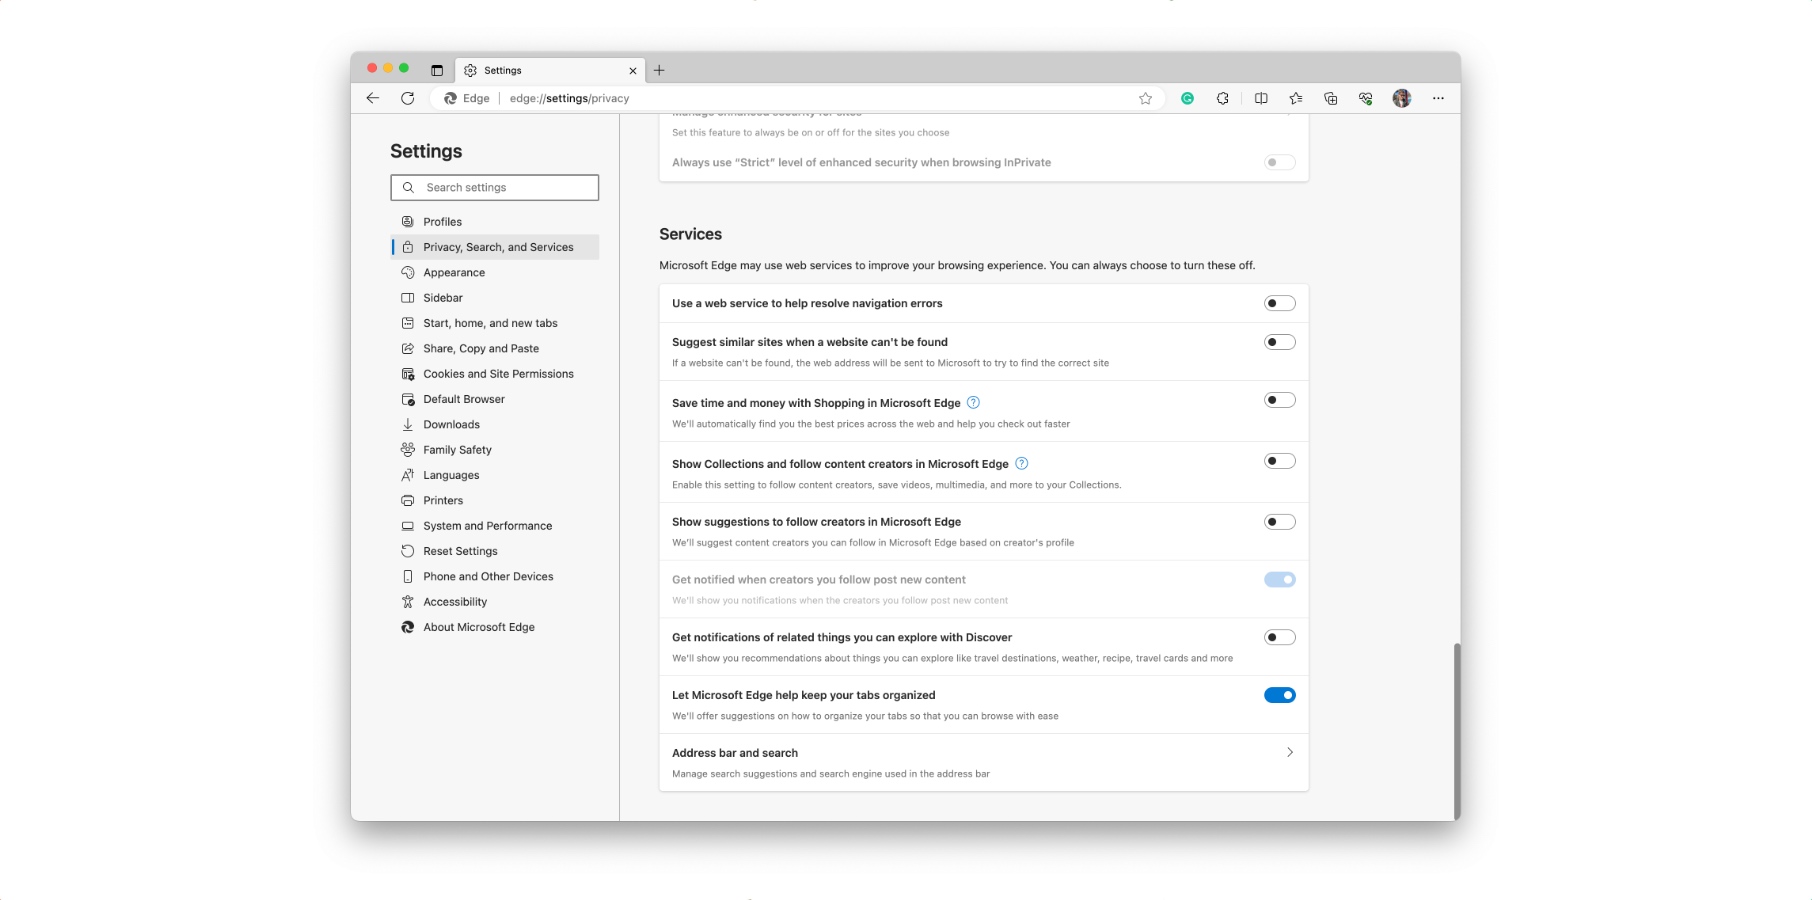1812x900 pixels.
Task: Toggle Strict enhanced security for InPrivate
Action: [x=1279, y=162]
